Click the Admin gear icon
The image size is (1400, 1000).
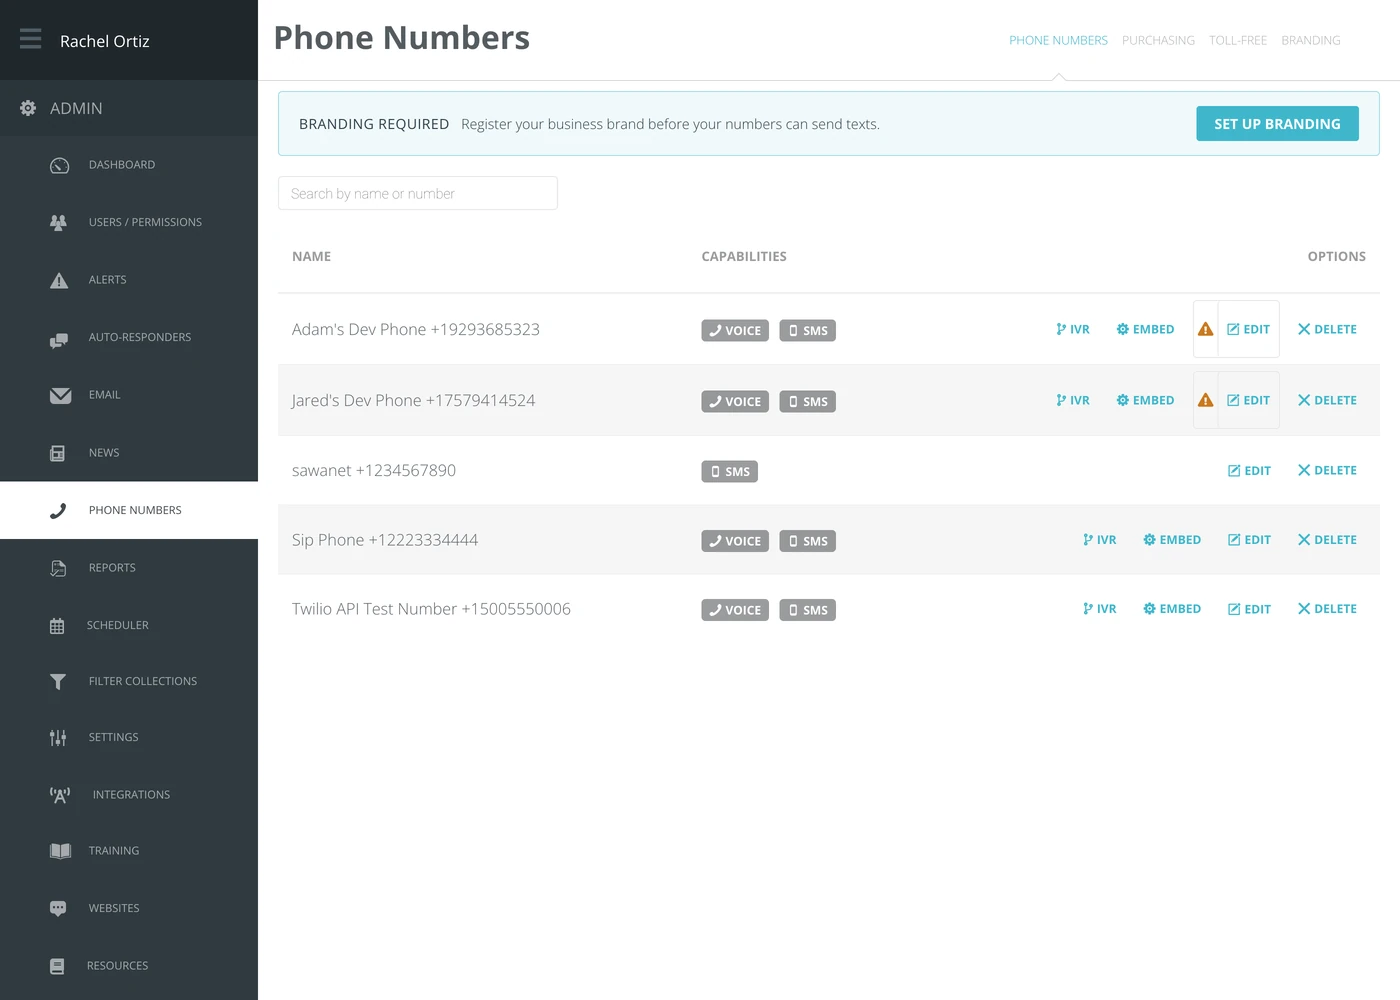tap(28, 108)
